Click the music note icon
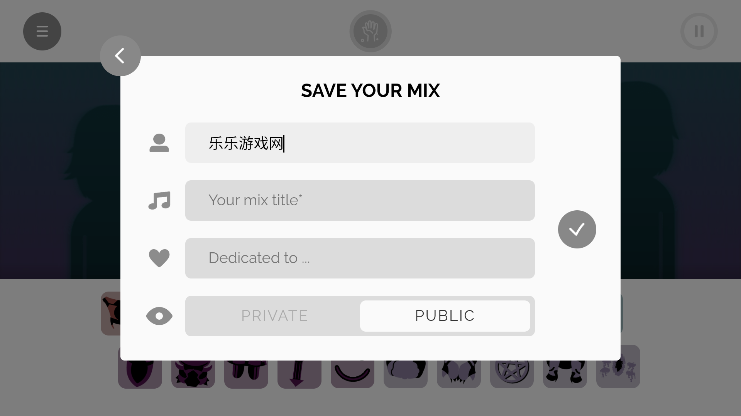The height and width of the screenshot is (416, 741). [x=159, y=201]
